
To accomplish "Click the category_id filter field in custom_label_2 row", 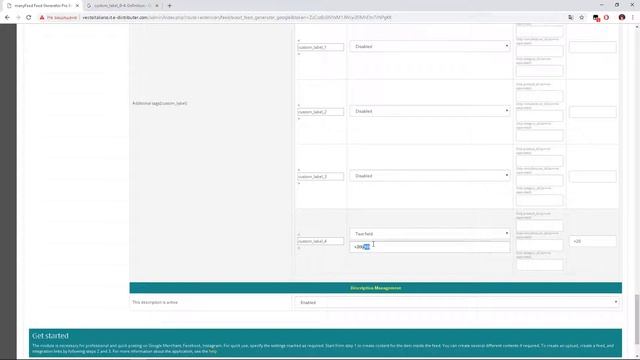I will (540, 135).
